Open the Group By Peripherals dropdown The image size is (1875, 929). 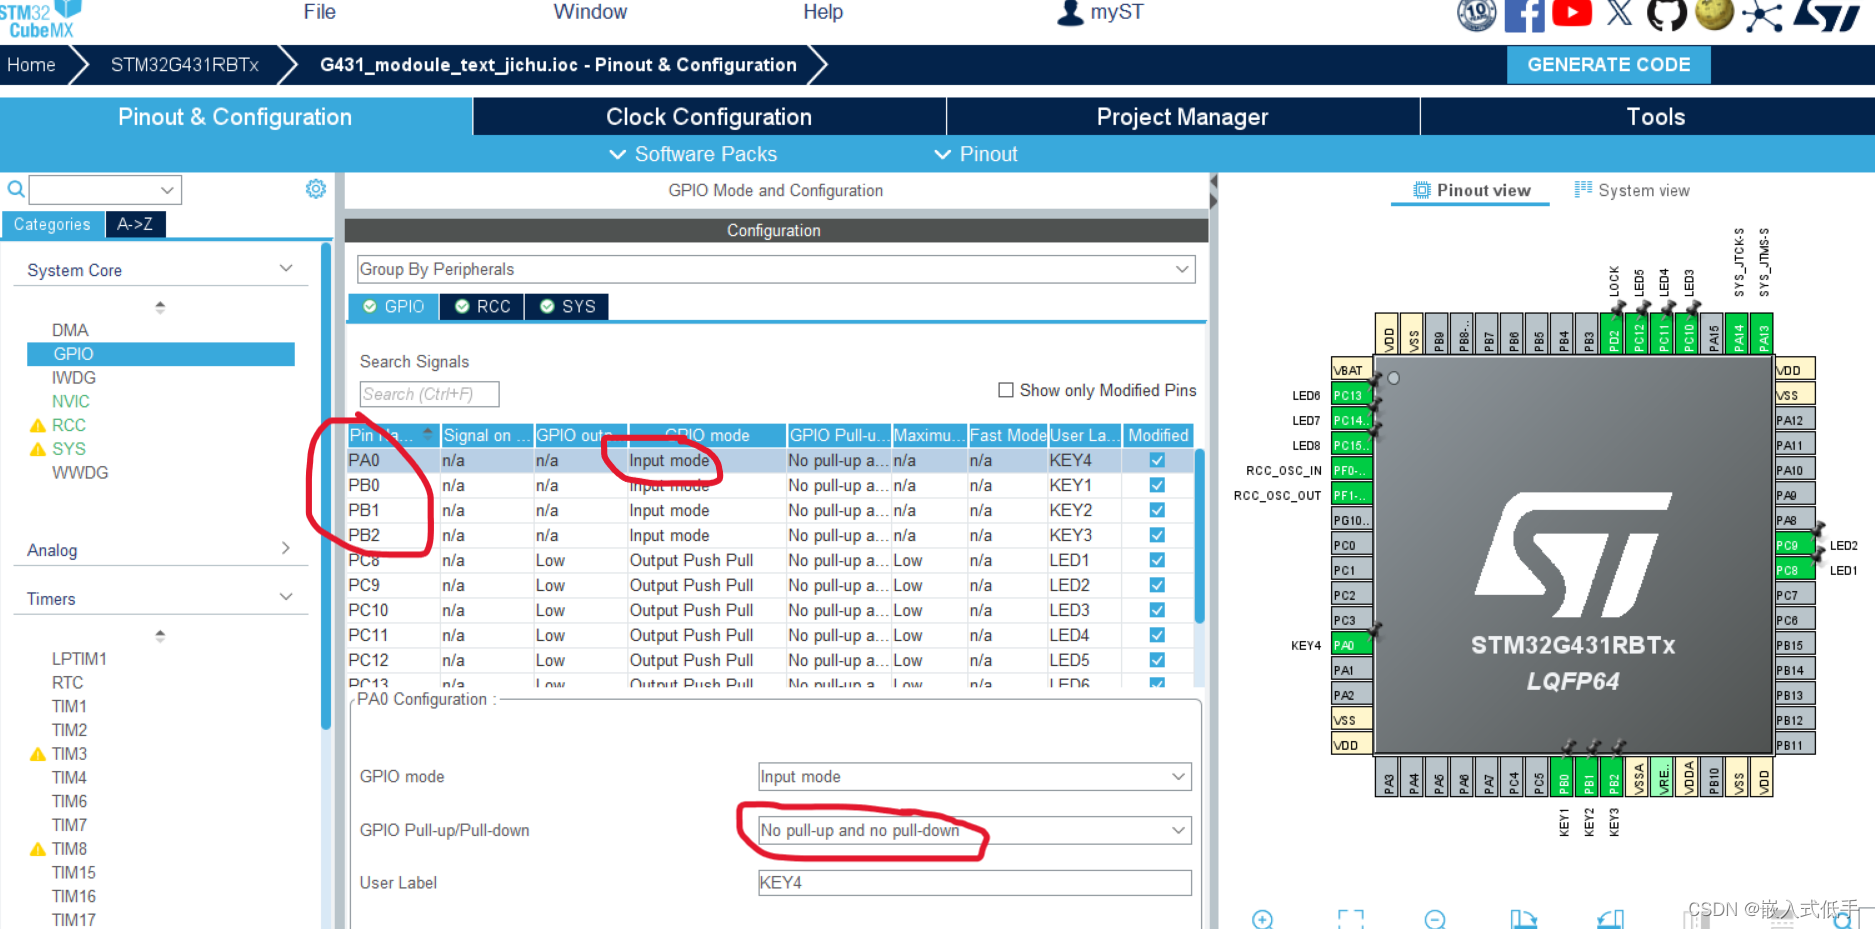click(x=776, y=269)
